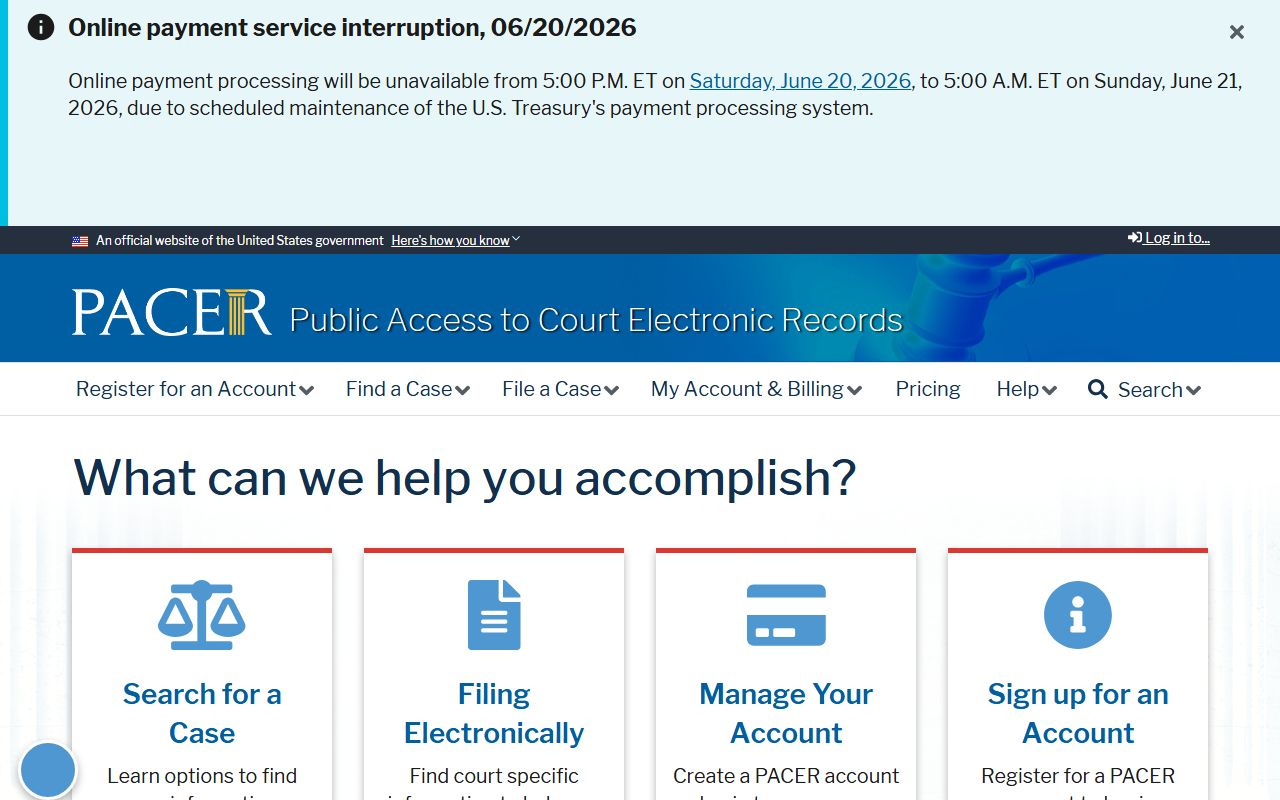Click the "What can we help you accomplish?" heading

(465, 477)
